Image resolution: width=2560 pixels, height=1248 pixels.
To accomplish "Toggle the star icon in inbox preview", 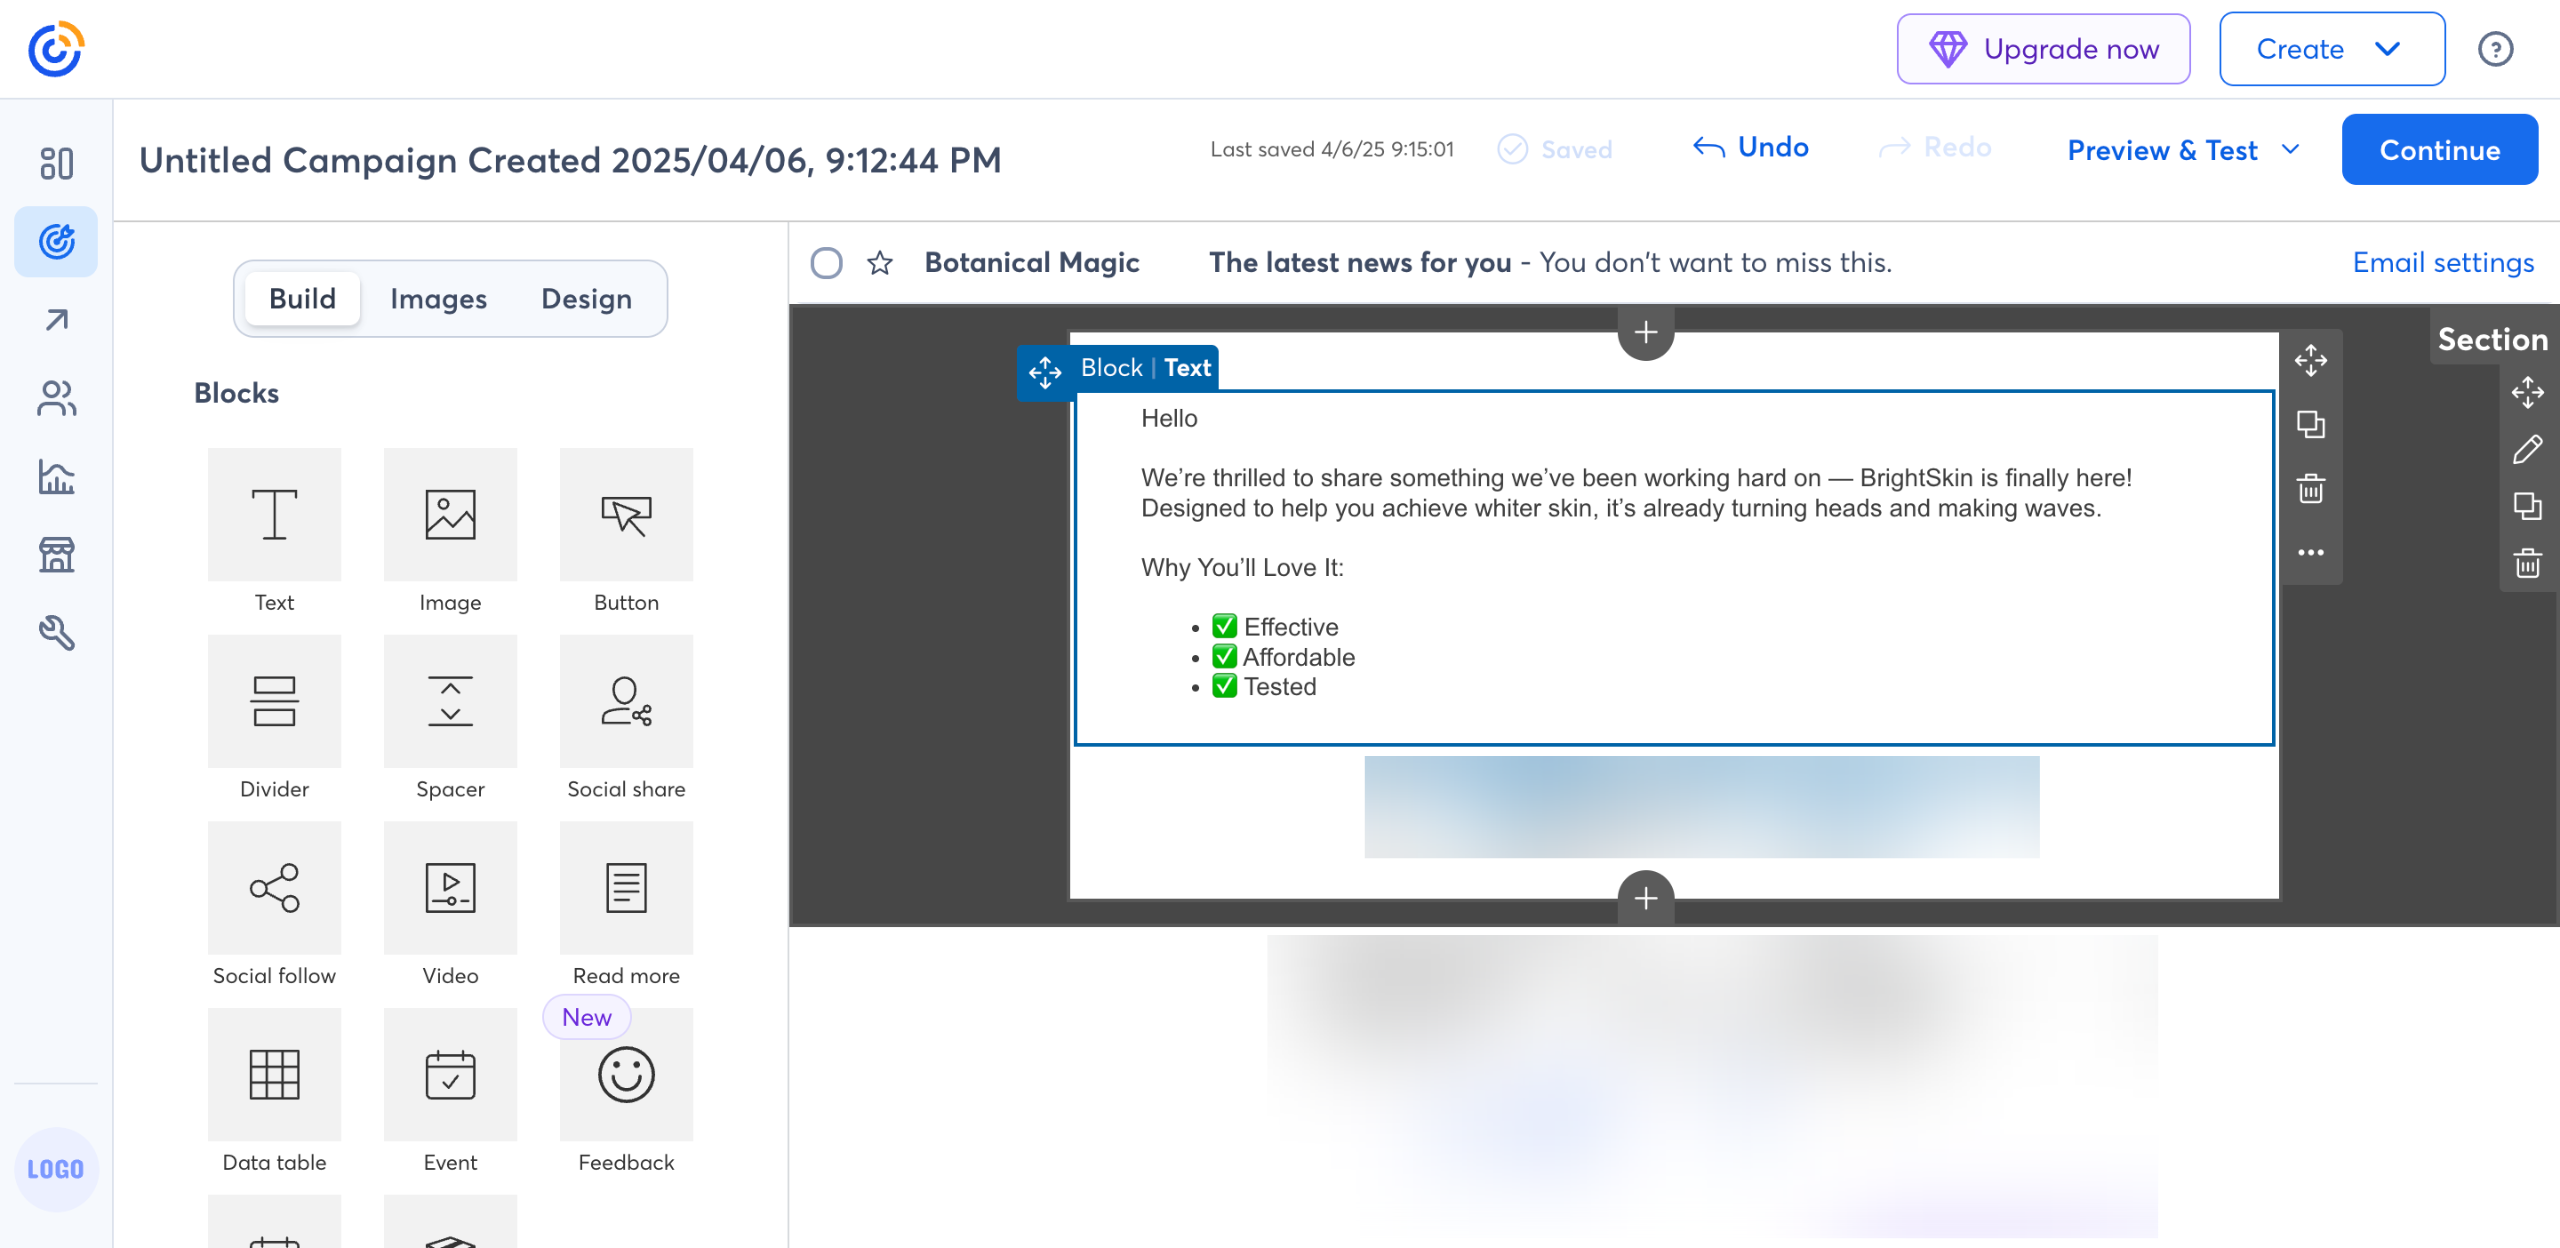I will pos(880,263).
